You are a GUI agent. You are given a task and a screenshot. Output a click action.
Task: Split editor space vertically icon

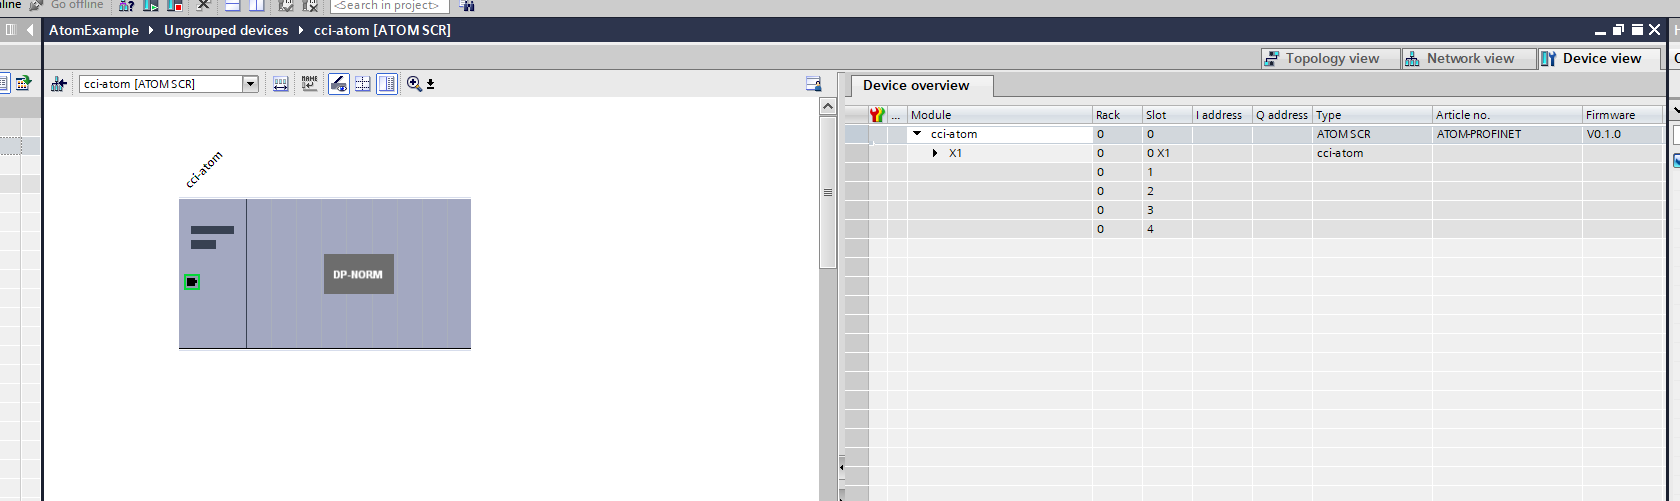click(x=257, y=5)
